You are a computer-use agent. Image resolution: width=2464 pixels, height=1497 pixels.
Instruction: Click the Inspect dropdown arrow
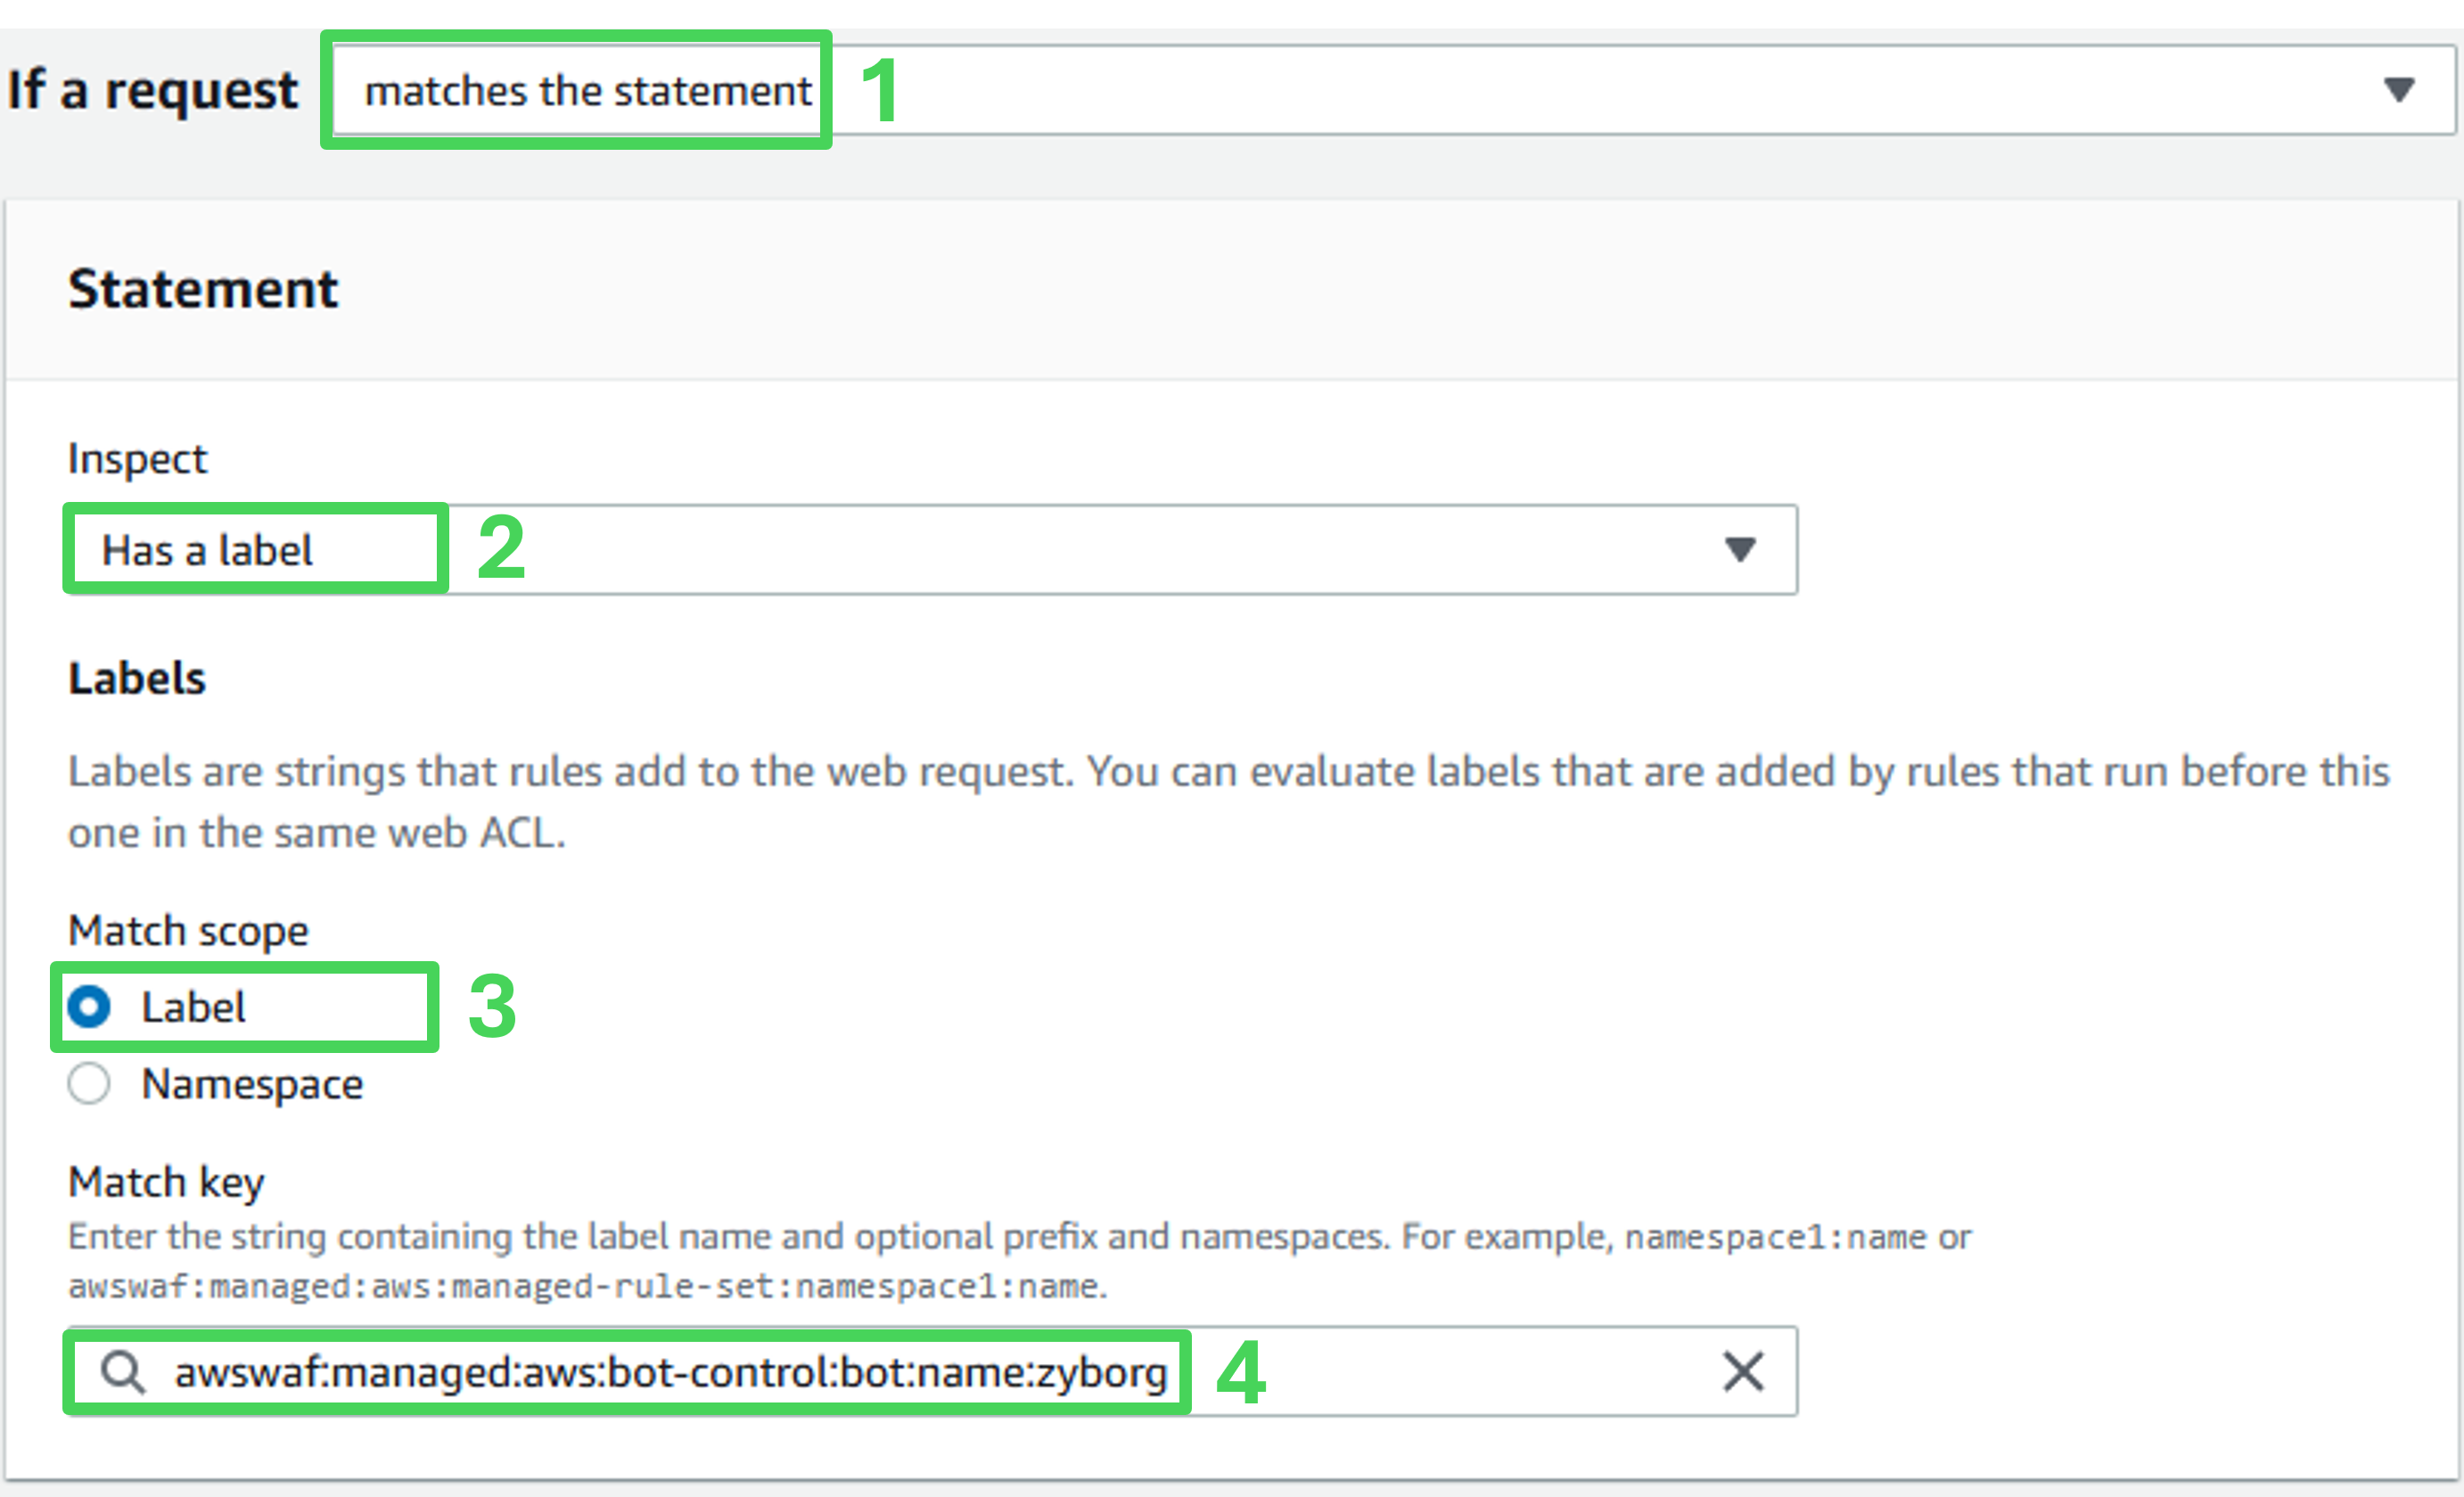(x=1740, y=549)
